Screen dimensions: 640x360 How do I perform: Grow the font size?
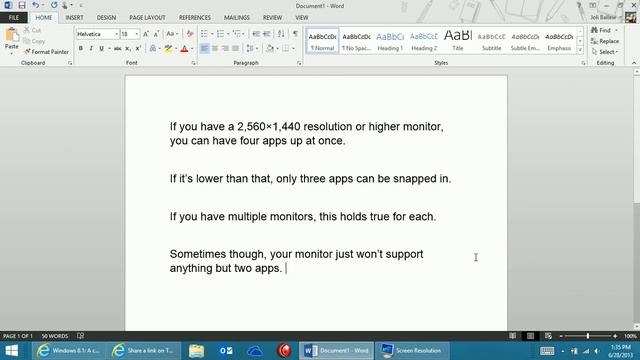tap(146, 34)
